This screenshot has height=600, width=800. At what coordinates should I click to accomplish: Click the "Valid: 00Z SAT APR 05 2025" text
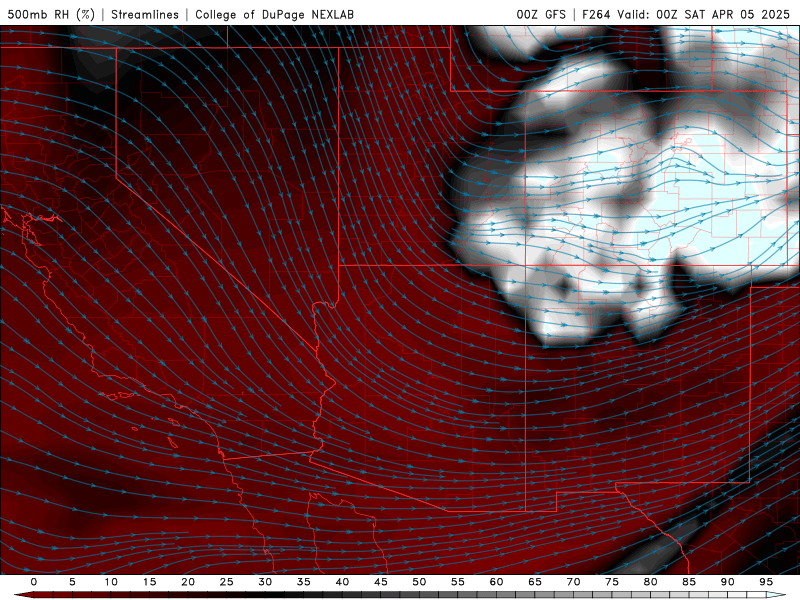[x=703, y=15]
